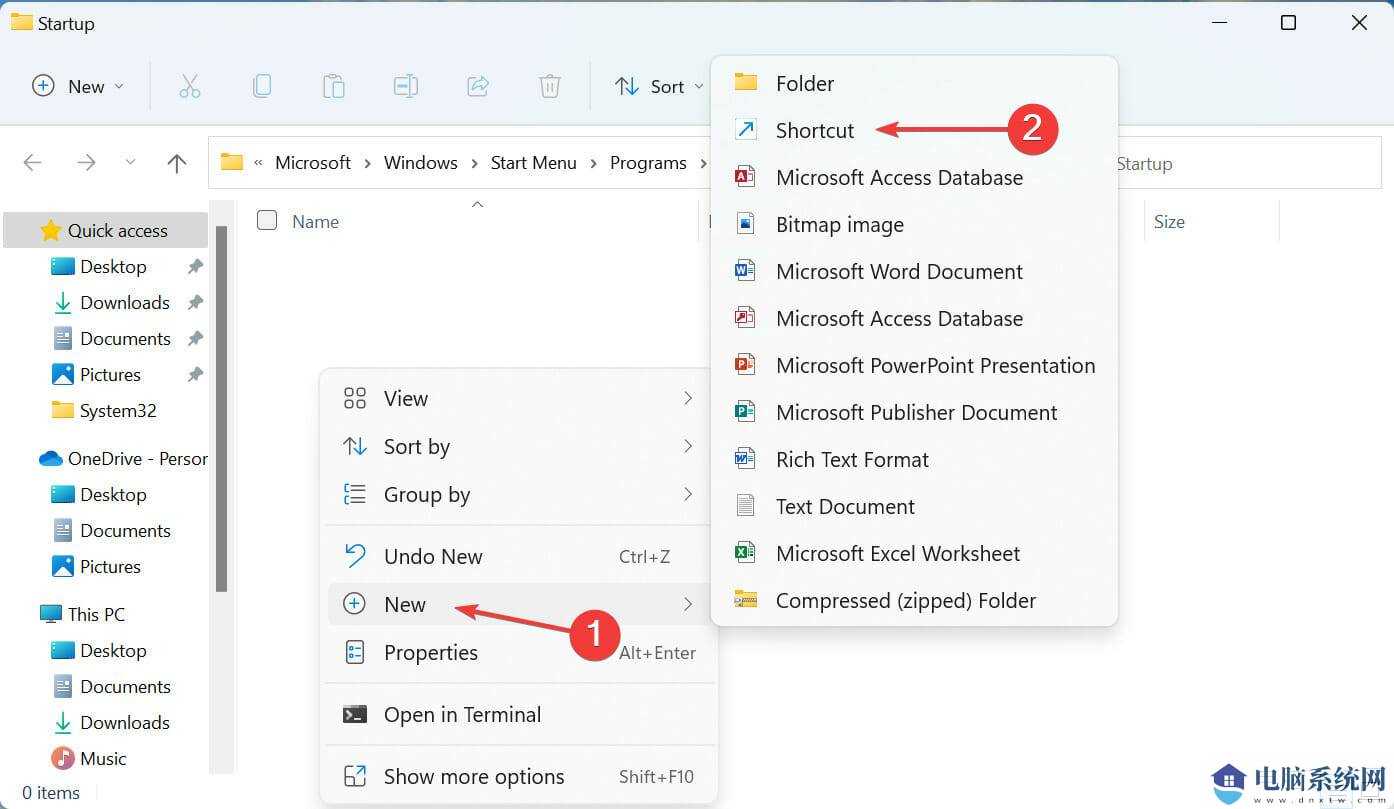Click Microsoft in the address breadcrumb
This screenshot has height=809, width=1394.
tap(313, 163)
